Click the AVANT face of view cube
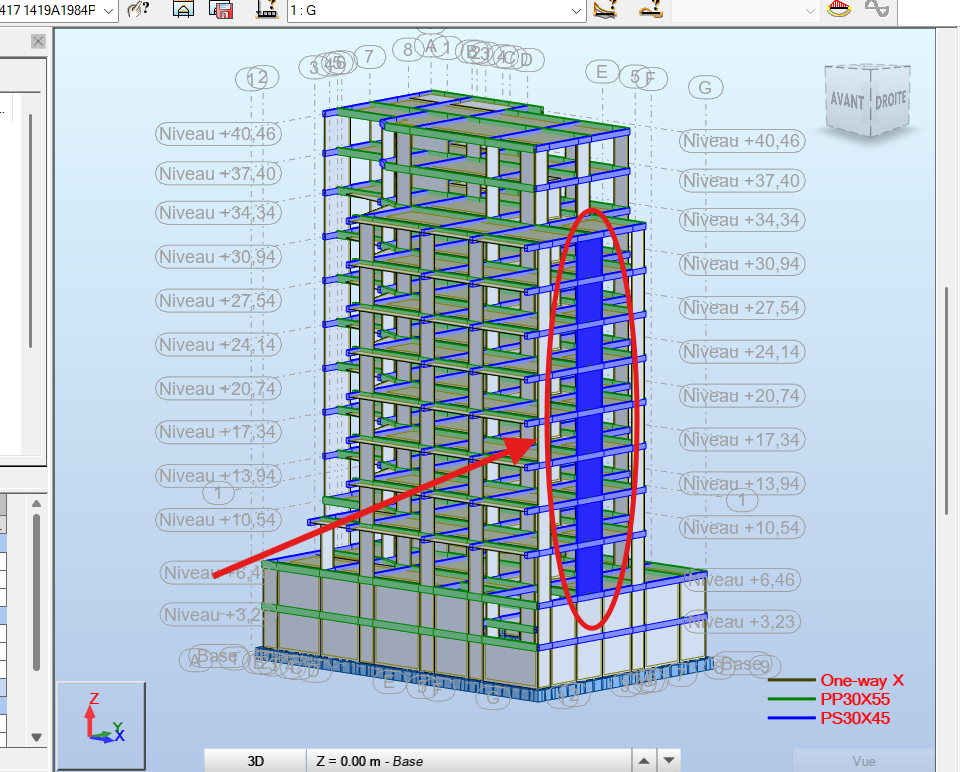The image size is (960, 772). click(x=847, y=103)
